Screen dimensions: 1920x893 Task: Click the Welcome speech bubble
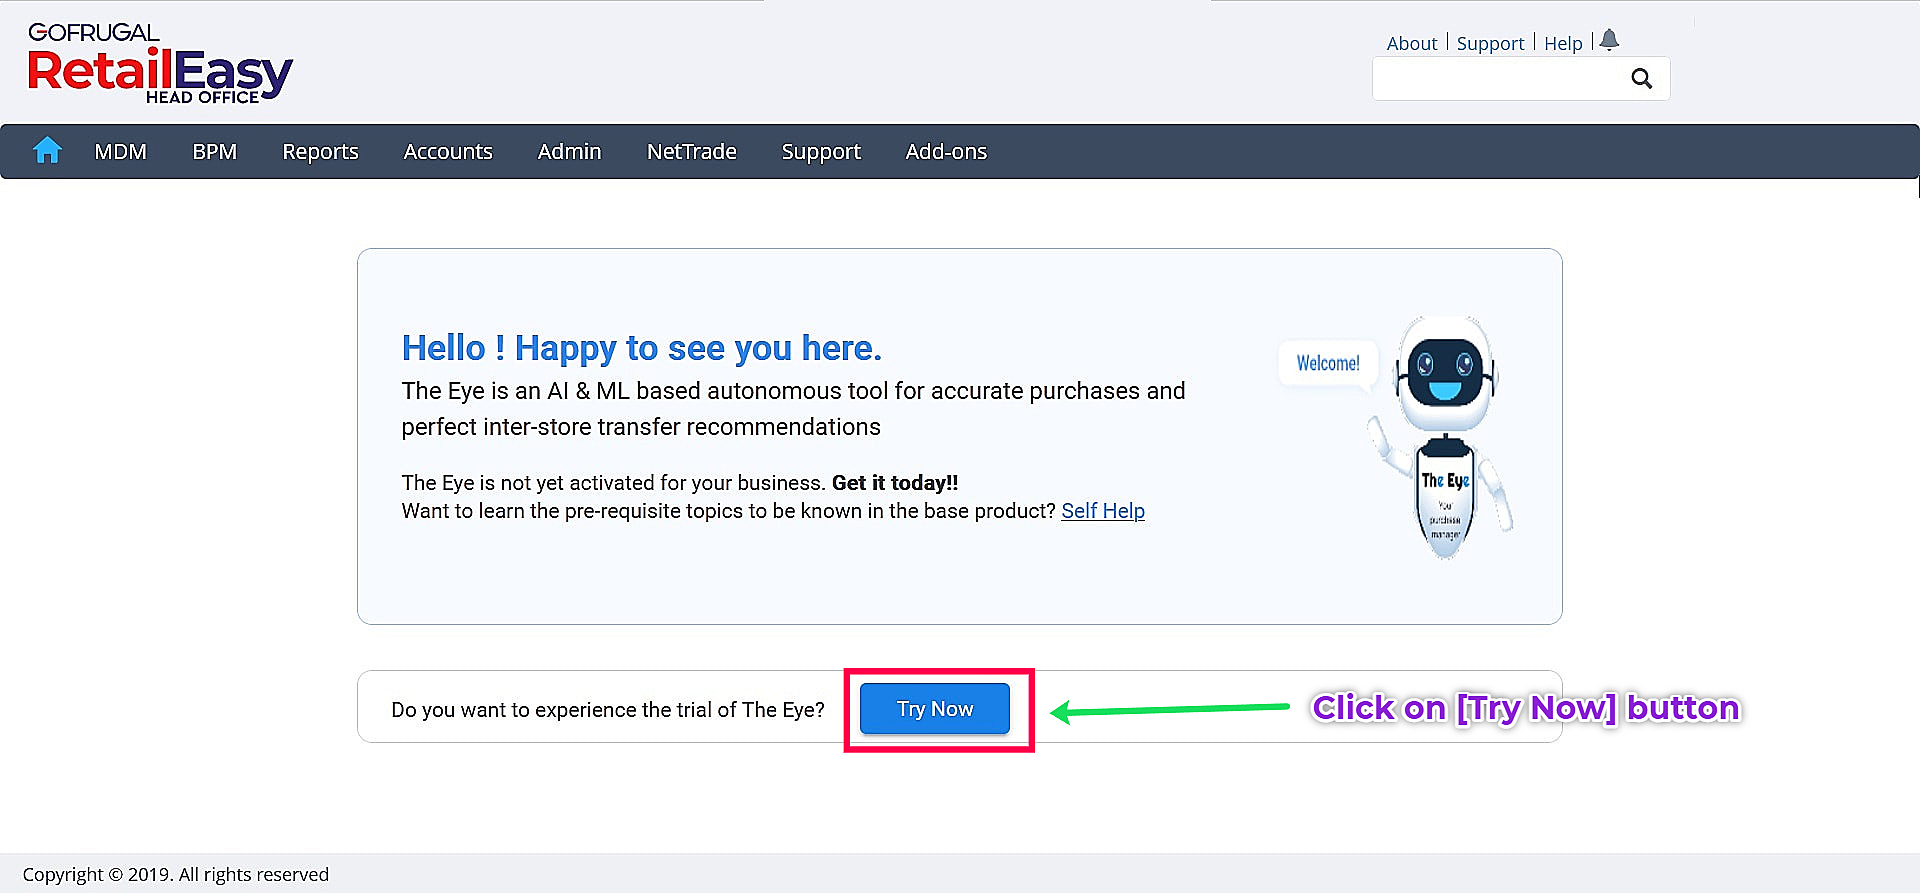(1328, 363)
